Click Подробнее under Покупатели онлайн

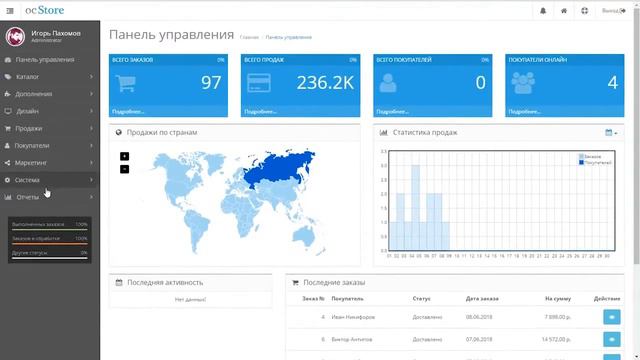point(525,111)
